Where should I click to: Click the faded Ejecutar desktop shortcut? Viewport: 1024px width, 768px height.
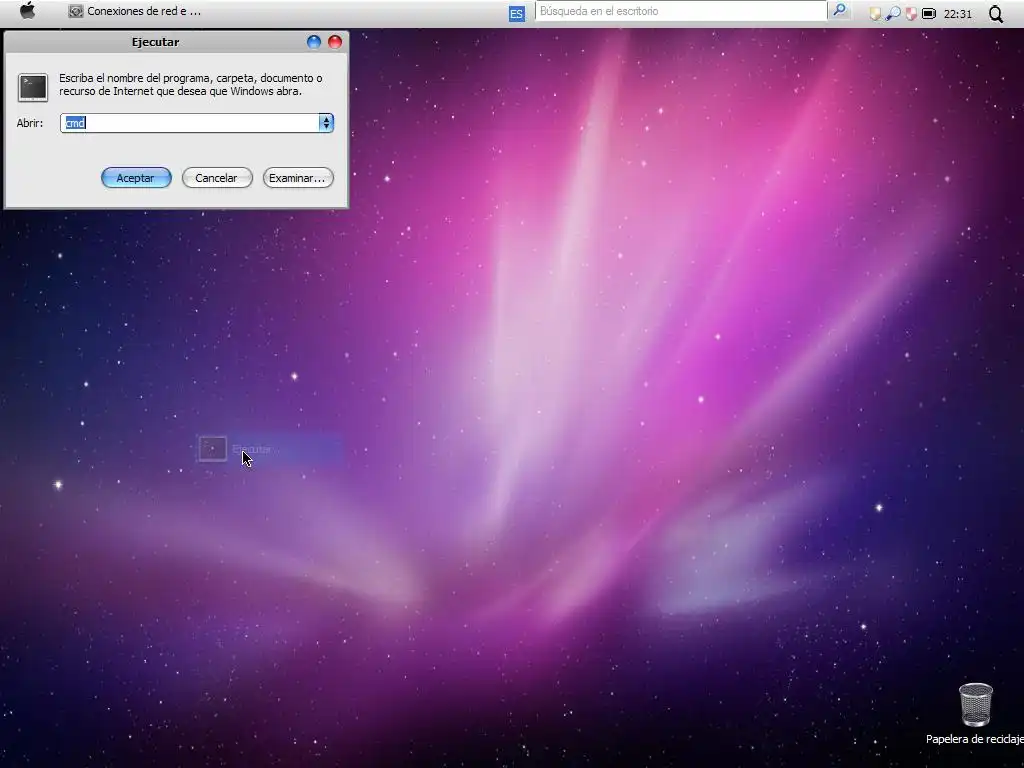pyautogui.click(x=270, y=449)
